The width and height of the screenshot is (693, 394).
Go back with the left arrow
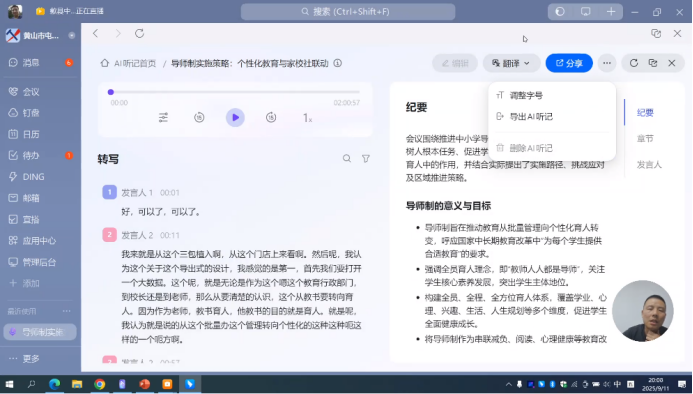pyautogui.click(x=95, y=34)
